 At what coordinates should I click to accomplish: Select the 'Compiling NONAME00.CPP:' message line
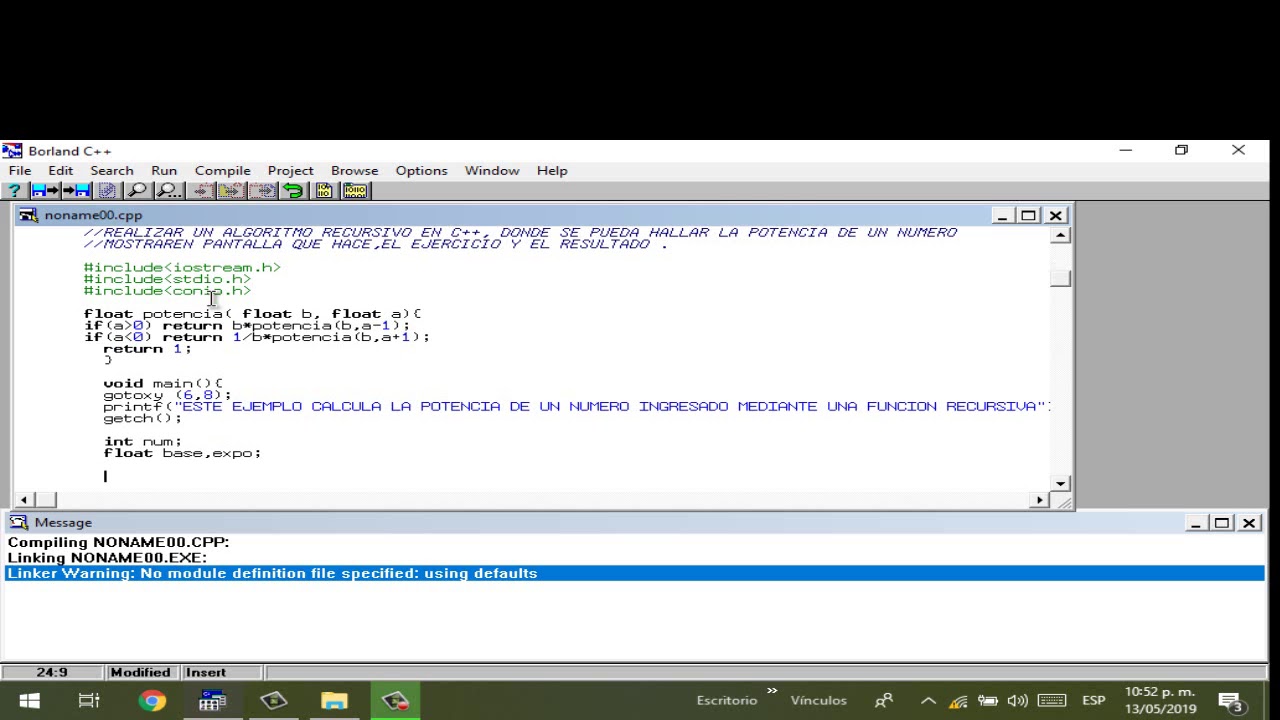coord(118,542)
